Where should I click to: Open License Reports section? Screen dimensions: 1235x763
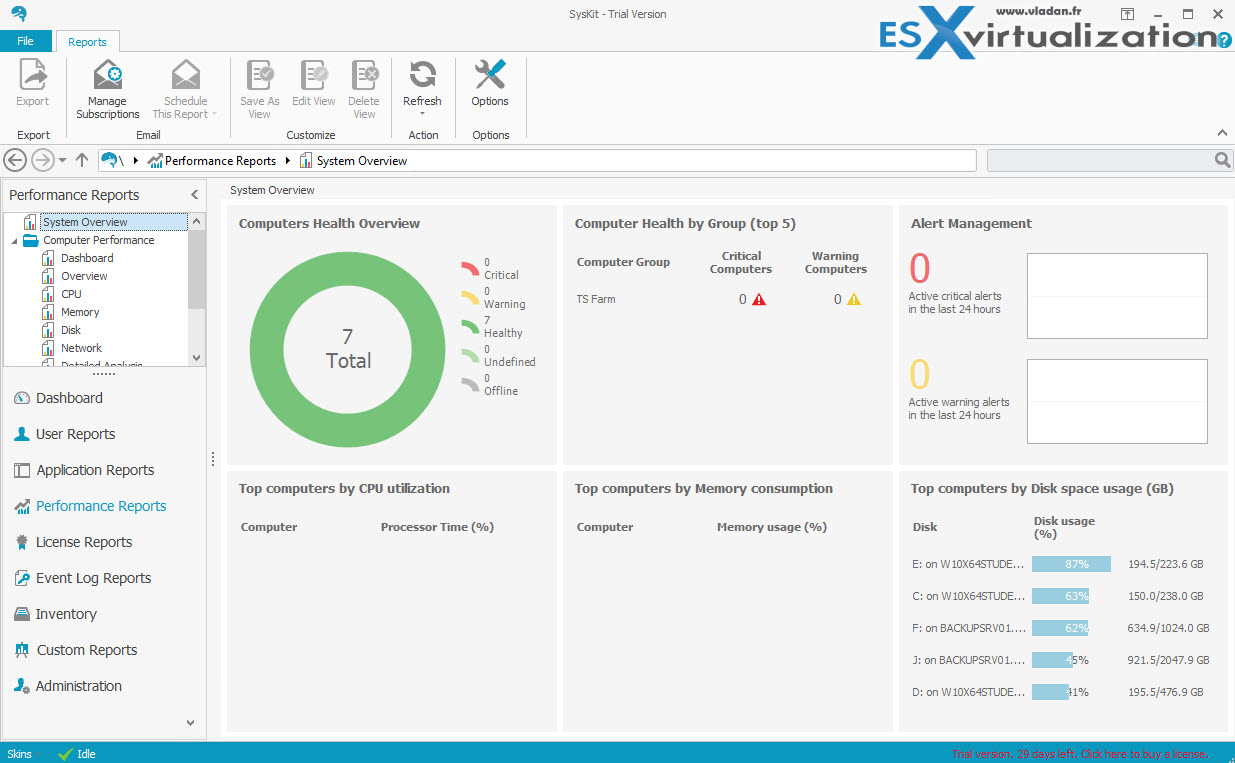(73, 542)
